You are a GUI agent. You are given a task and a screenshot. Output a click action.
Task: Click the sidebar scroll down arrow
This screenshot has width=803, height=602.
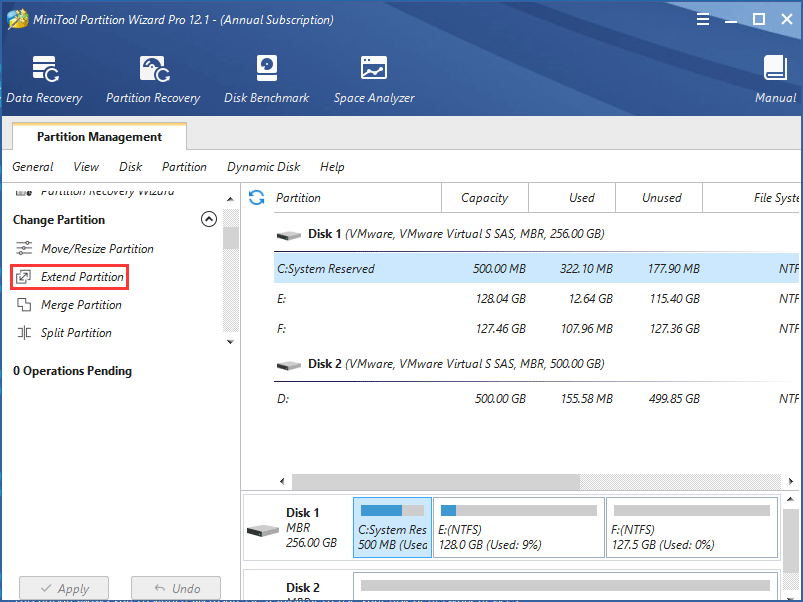click(x=230, y=341)
